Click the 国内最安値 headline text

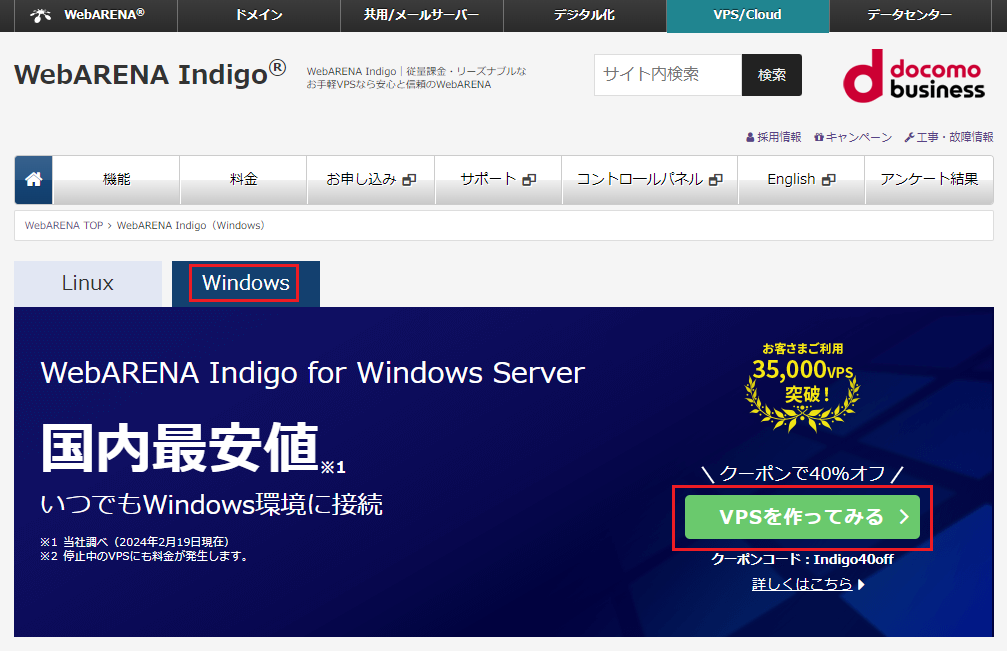(180, 447)
